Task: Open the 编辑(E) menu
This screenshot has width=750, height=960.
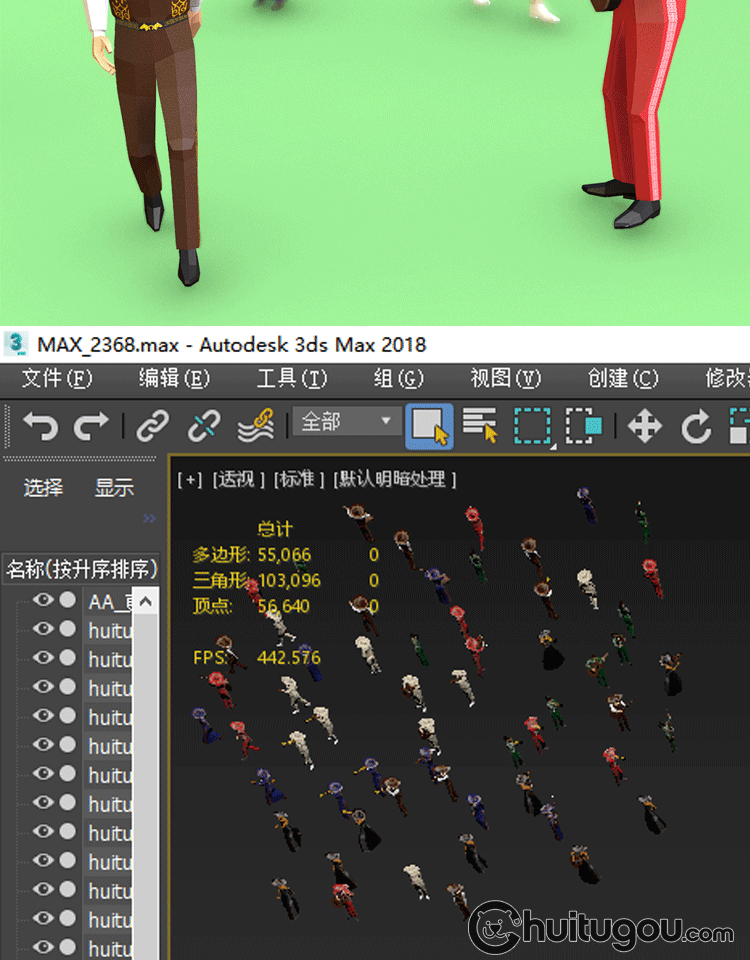Action: tap(174, 378)
